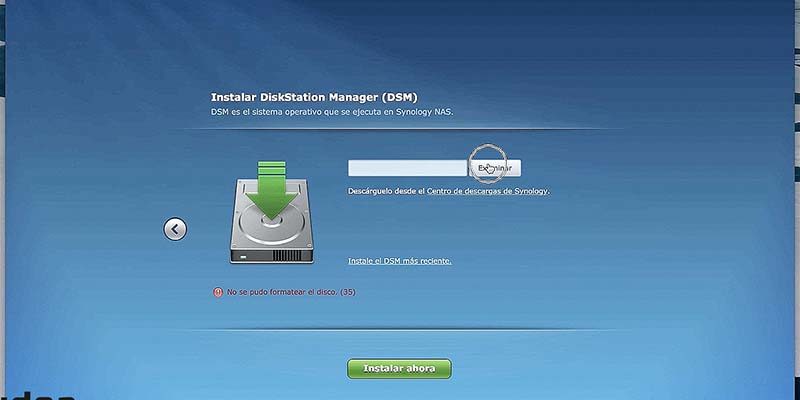Click the Examinar browse button
Image resolution: width=800 pixels, height=400 pixels.
pyautogui.click(x=495, y=168)
